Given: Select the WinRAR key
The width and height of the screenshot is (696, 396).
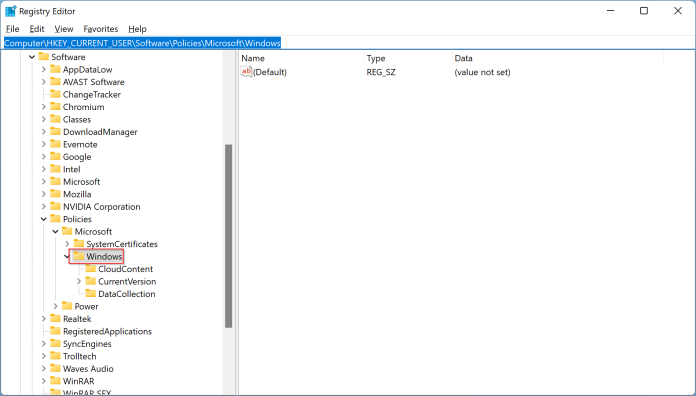Looking at the screenshot, I should pos(79,381).
